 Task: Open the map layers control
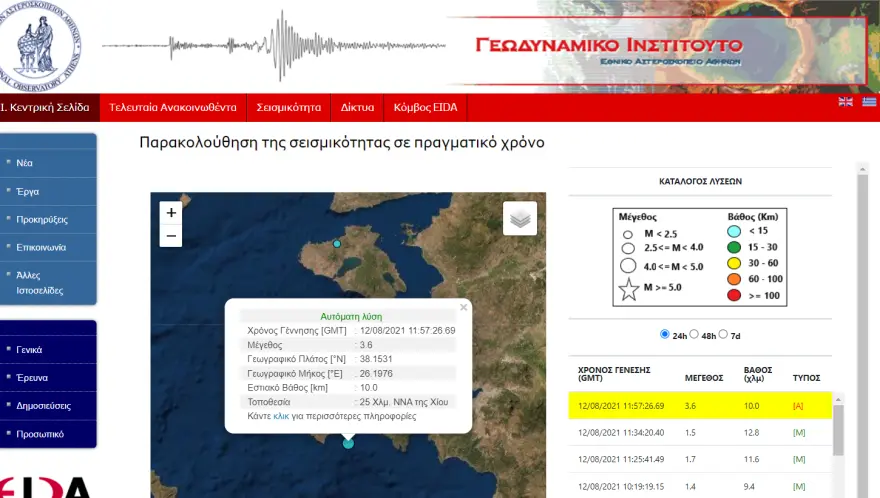(519, 218)
